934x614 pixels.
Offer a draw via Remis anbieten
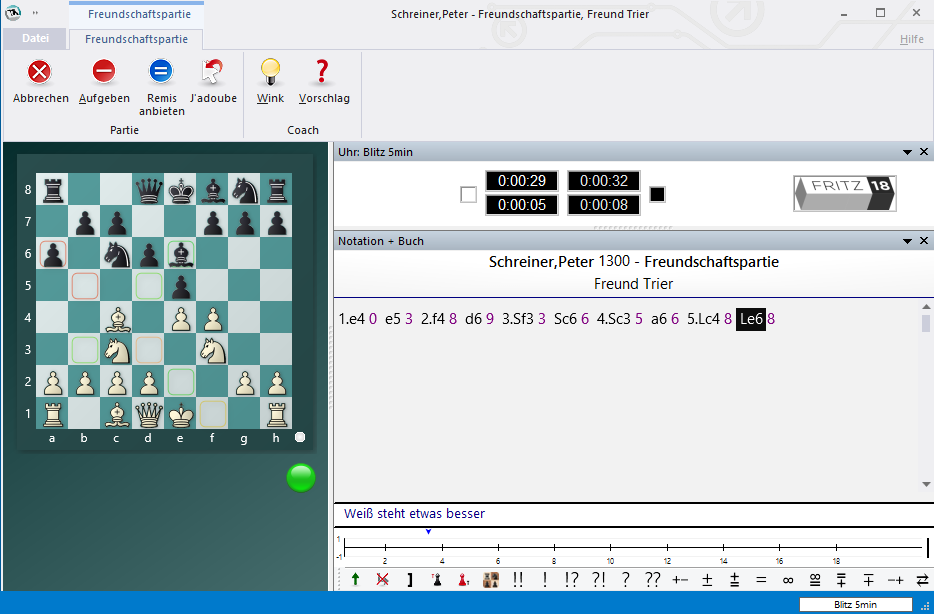pyautogui.click(x=161, y=72)
